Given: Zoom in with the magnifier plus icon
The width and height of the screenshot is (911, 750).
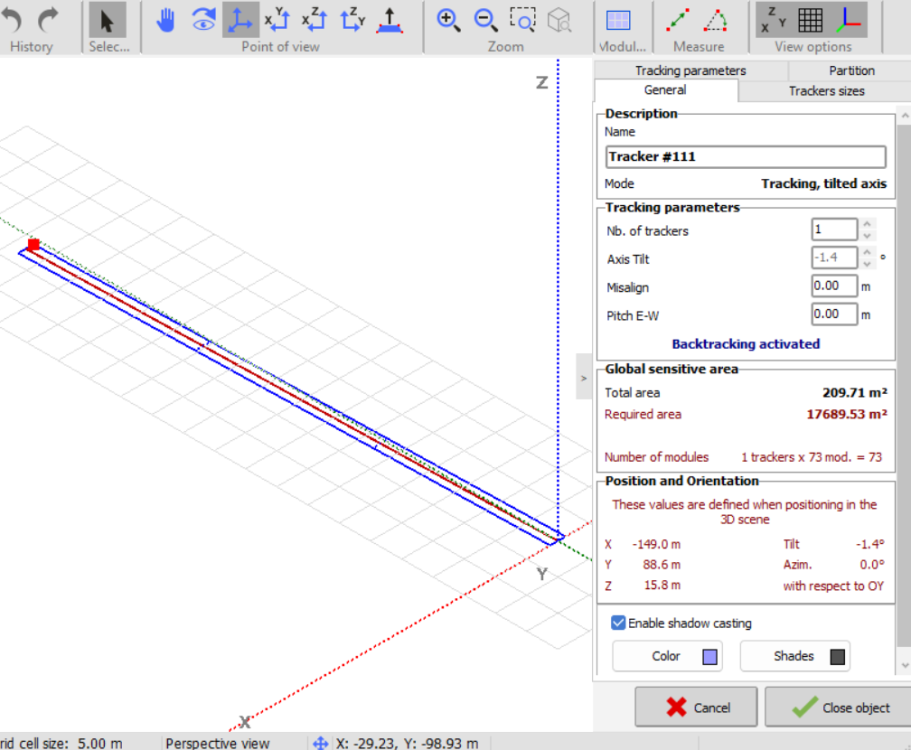Looking at the screenshot, I should pos(449,20).
